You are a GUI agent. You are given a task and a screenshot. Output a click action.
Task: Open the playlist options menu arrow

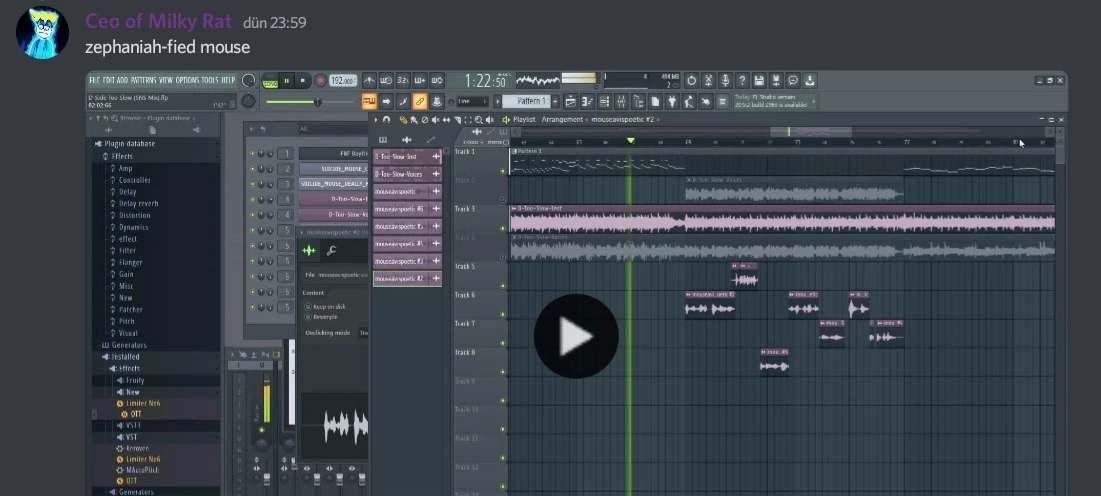pos(376,120)
